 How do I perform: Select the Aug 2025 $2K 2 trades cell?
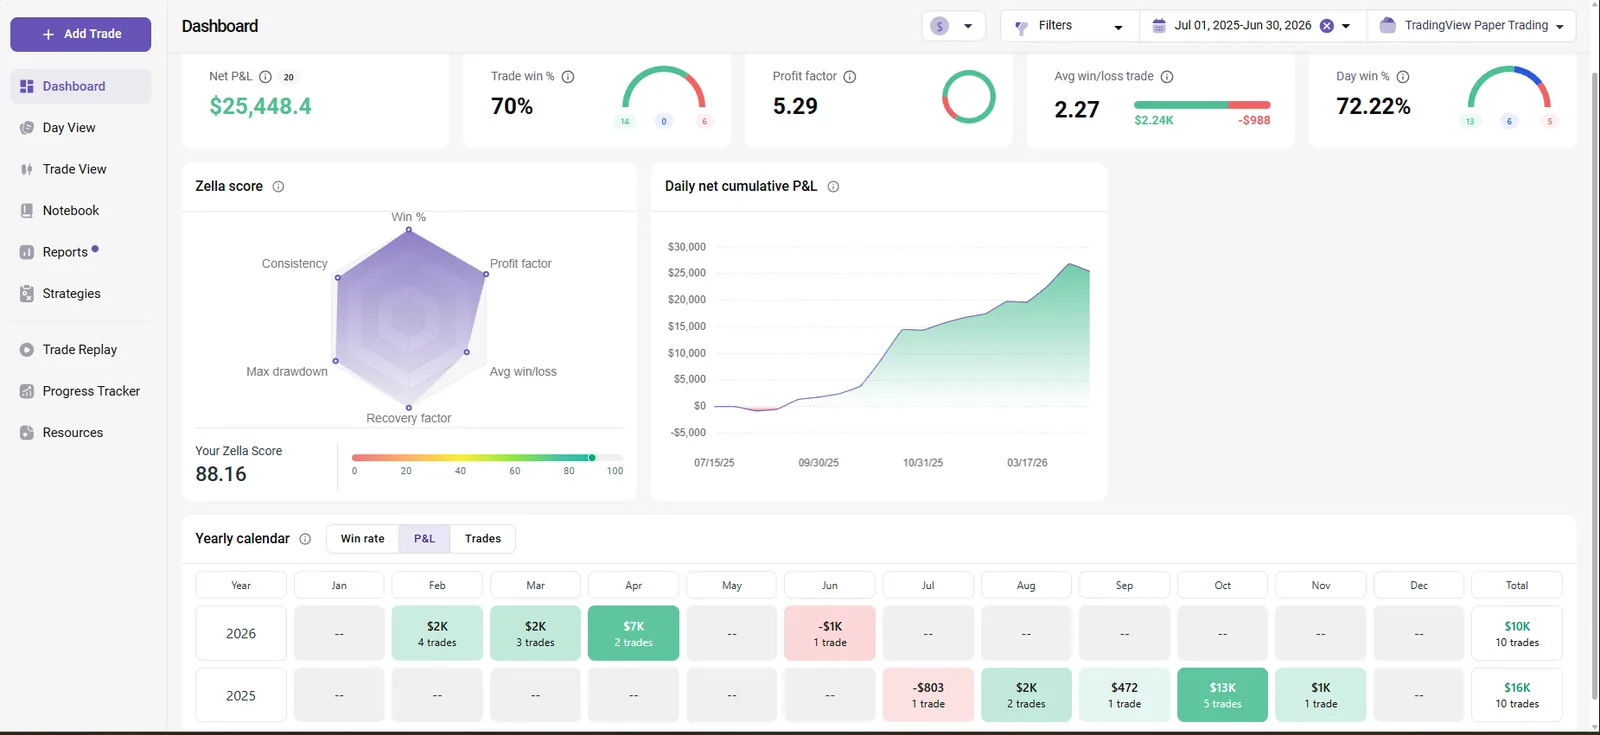[x=1026, y=695]
